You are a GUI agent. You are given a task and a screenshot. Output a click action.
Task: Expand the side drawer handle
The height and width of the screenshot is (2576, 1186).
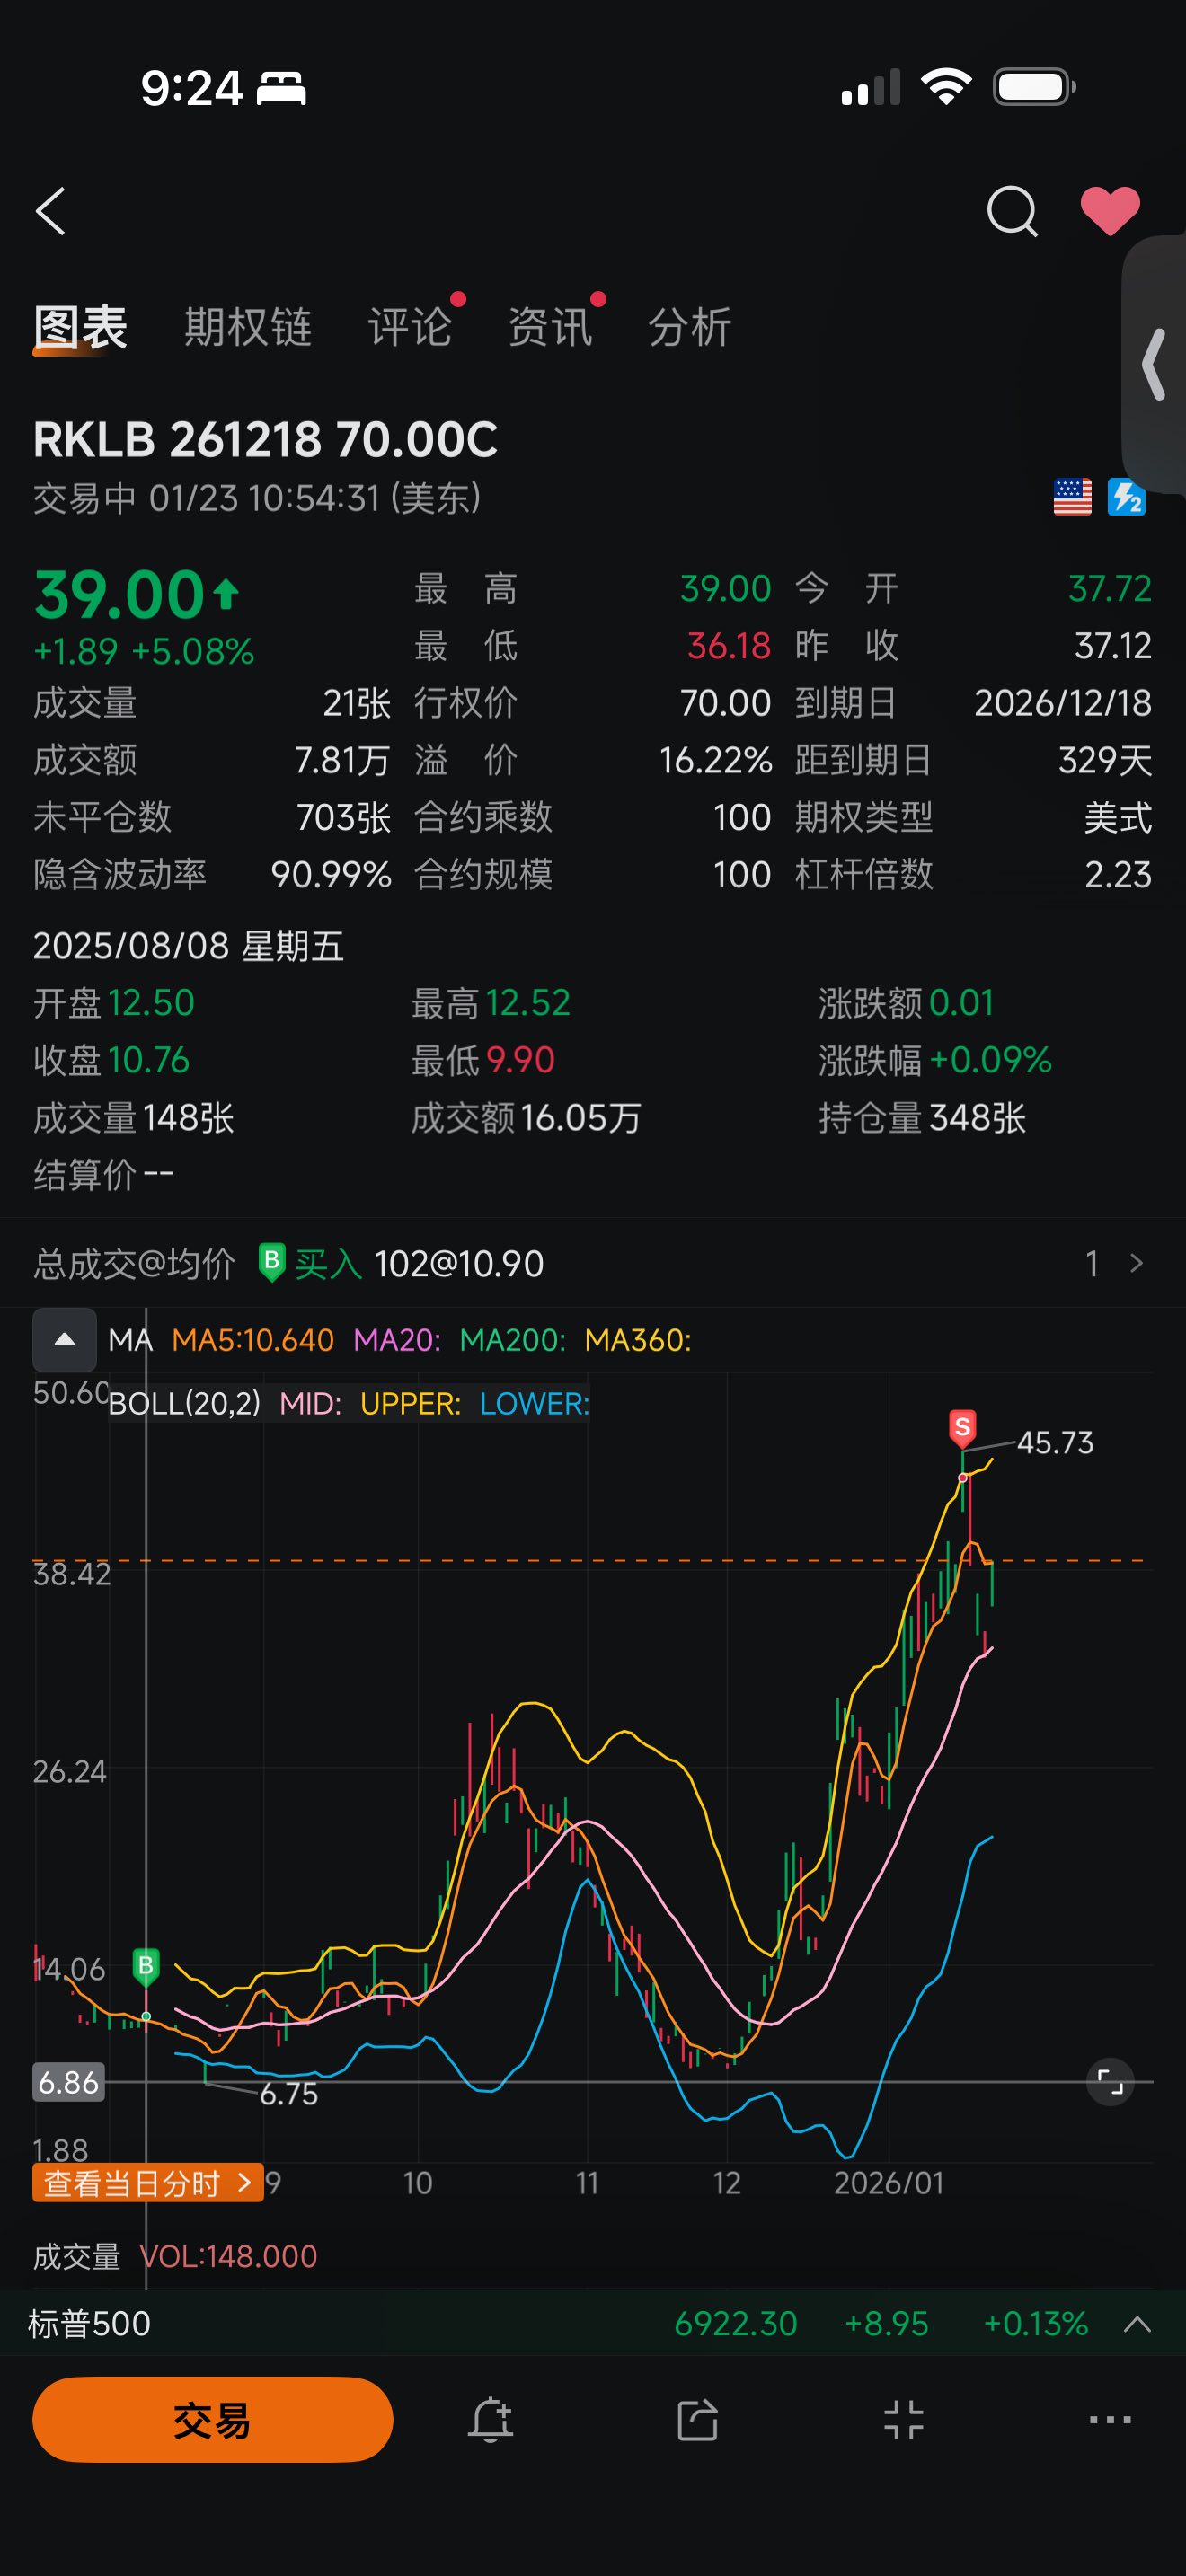[x=1154, y=364]
